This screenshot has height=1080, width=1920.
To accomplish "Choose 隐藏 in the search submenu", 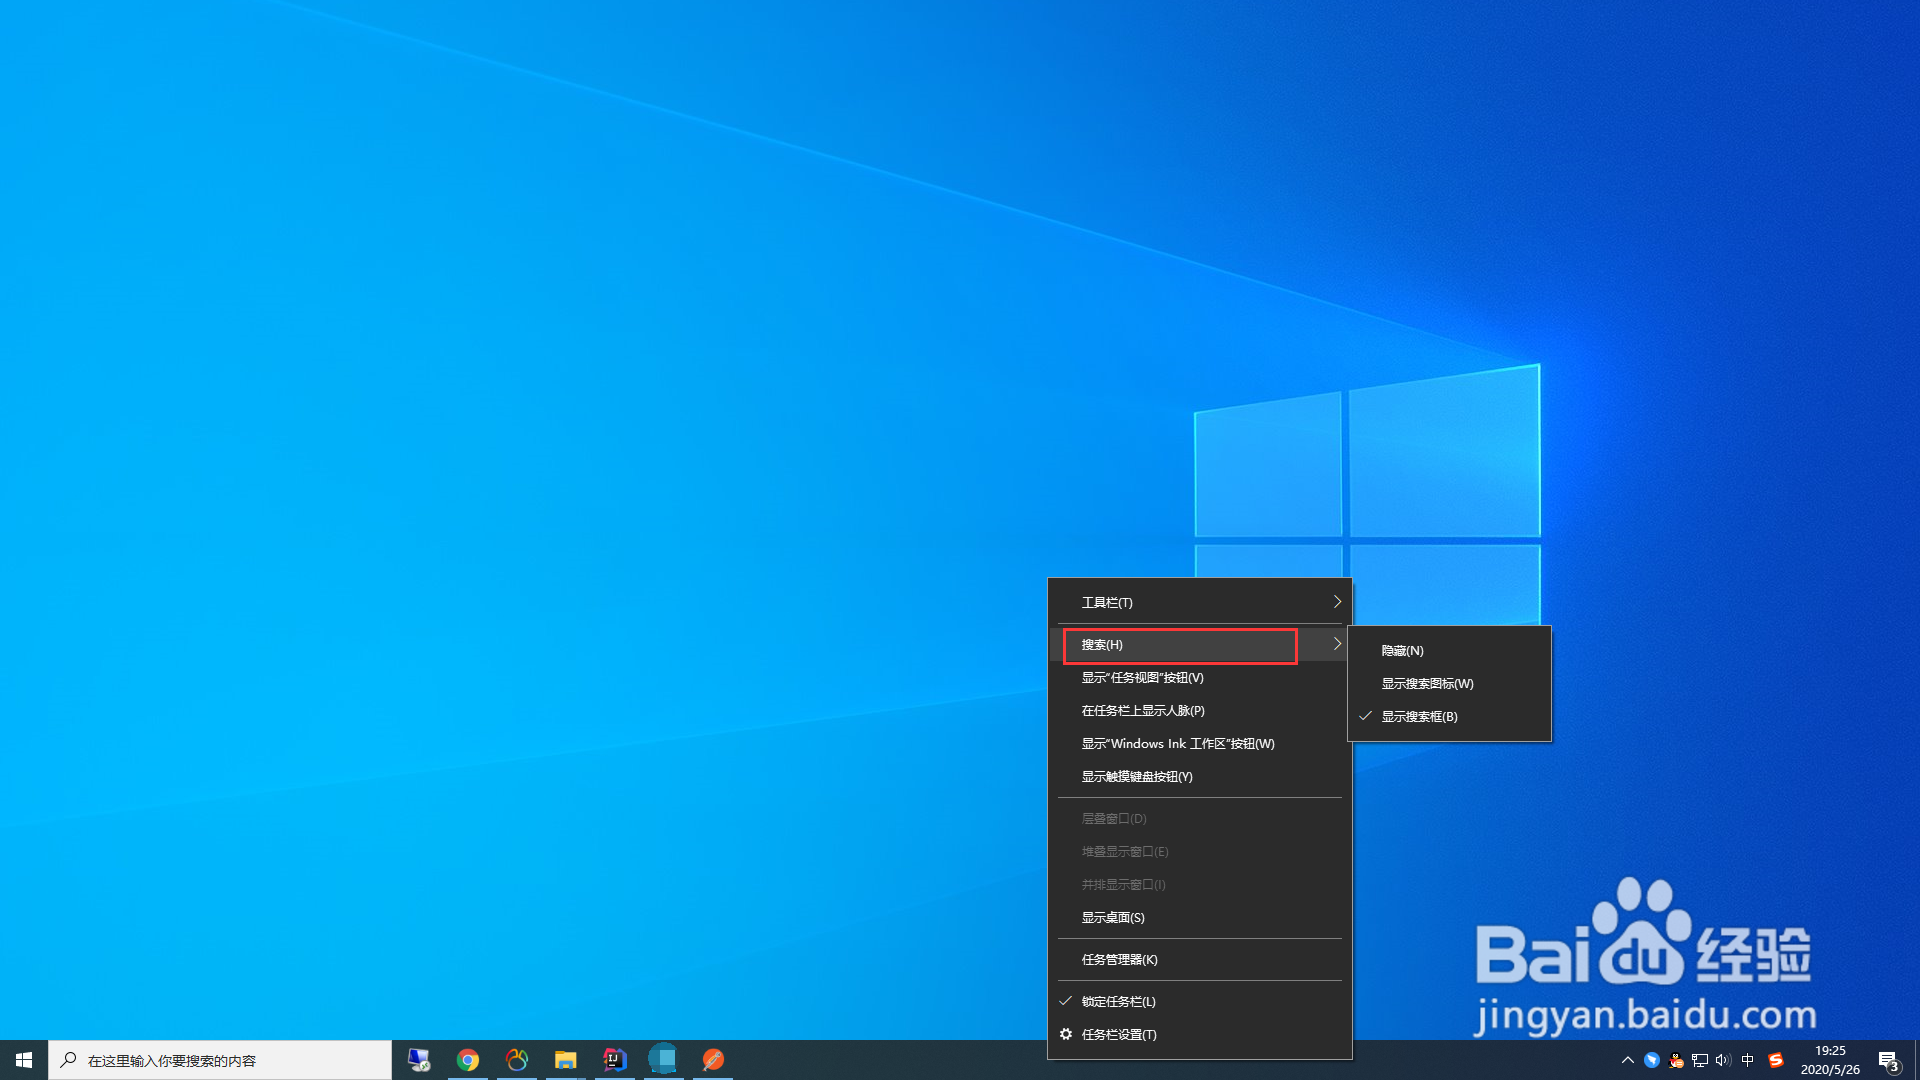I will (1402, 650).
